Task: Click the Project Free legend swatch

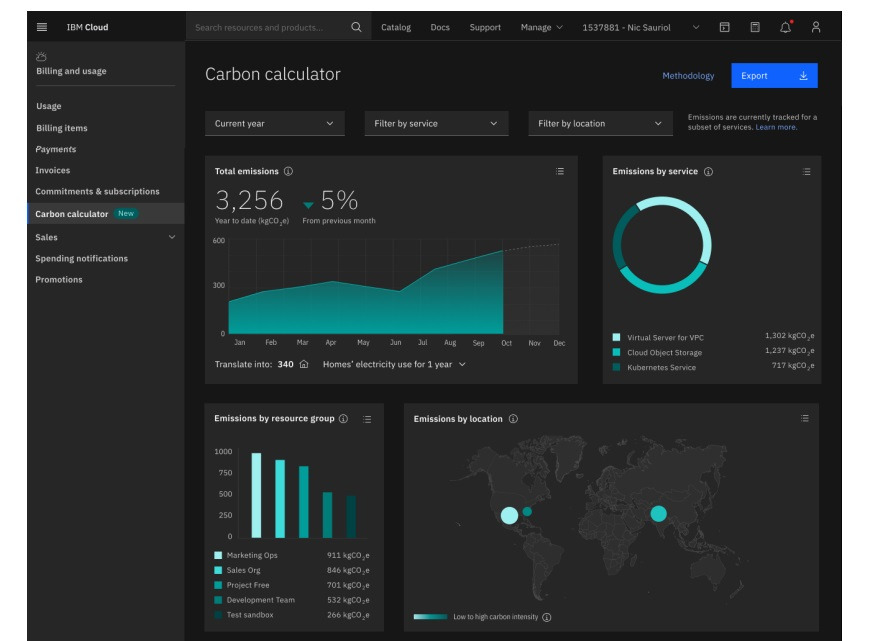Action: (x=218, y=585)
